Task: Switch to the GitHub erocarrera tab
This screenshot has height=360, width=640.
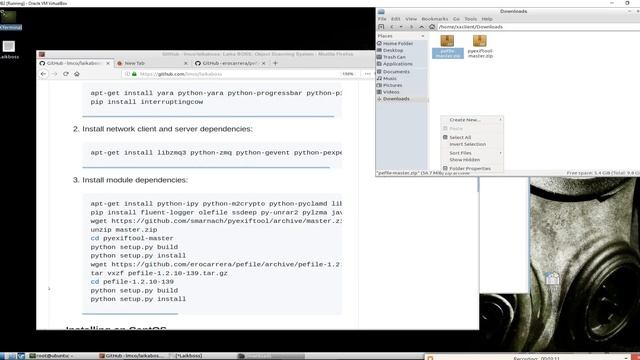Action: pos(231,63)
